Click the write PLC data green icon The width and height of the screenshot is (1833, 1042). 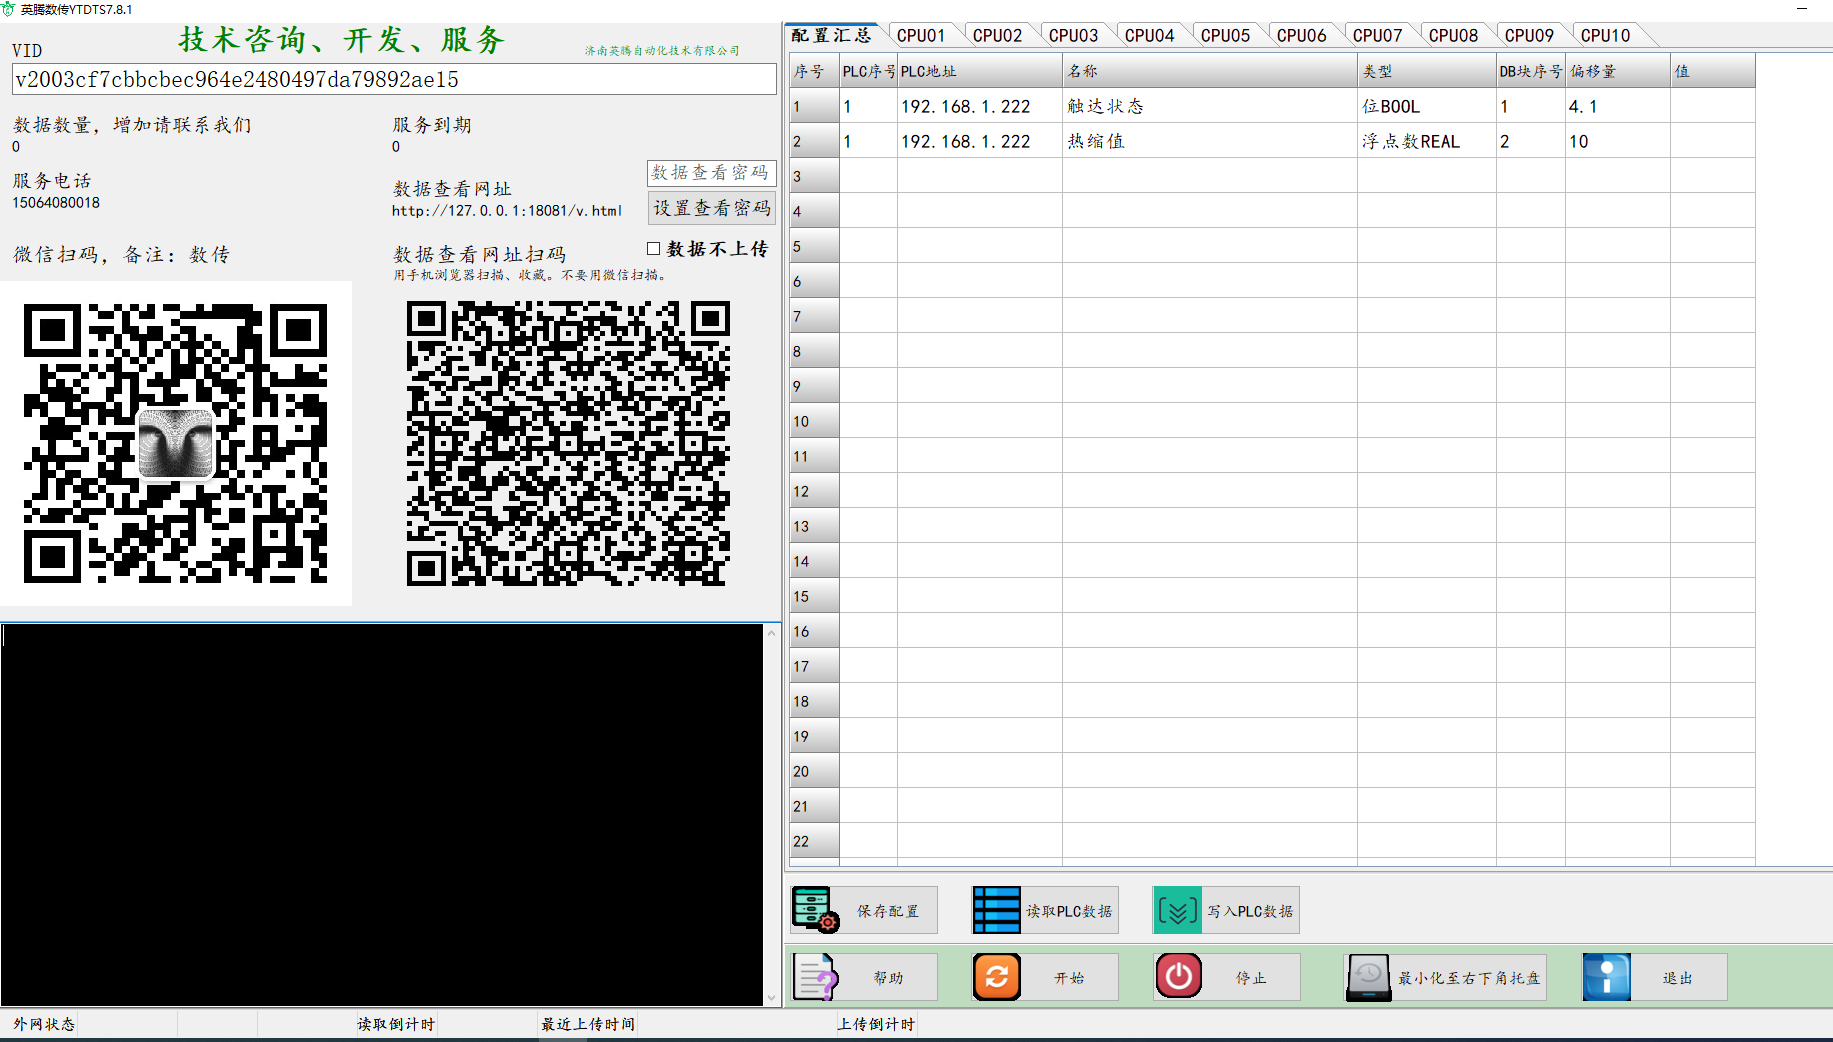coord(1177,910)
